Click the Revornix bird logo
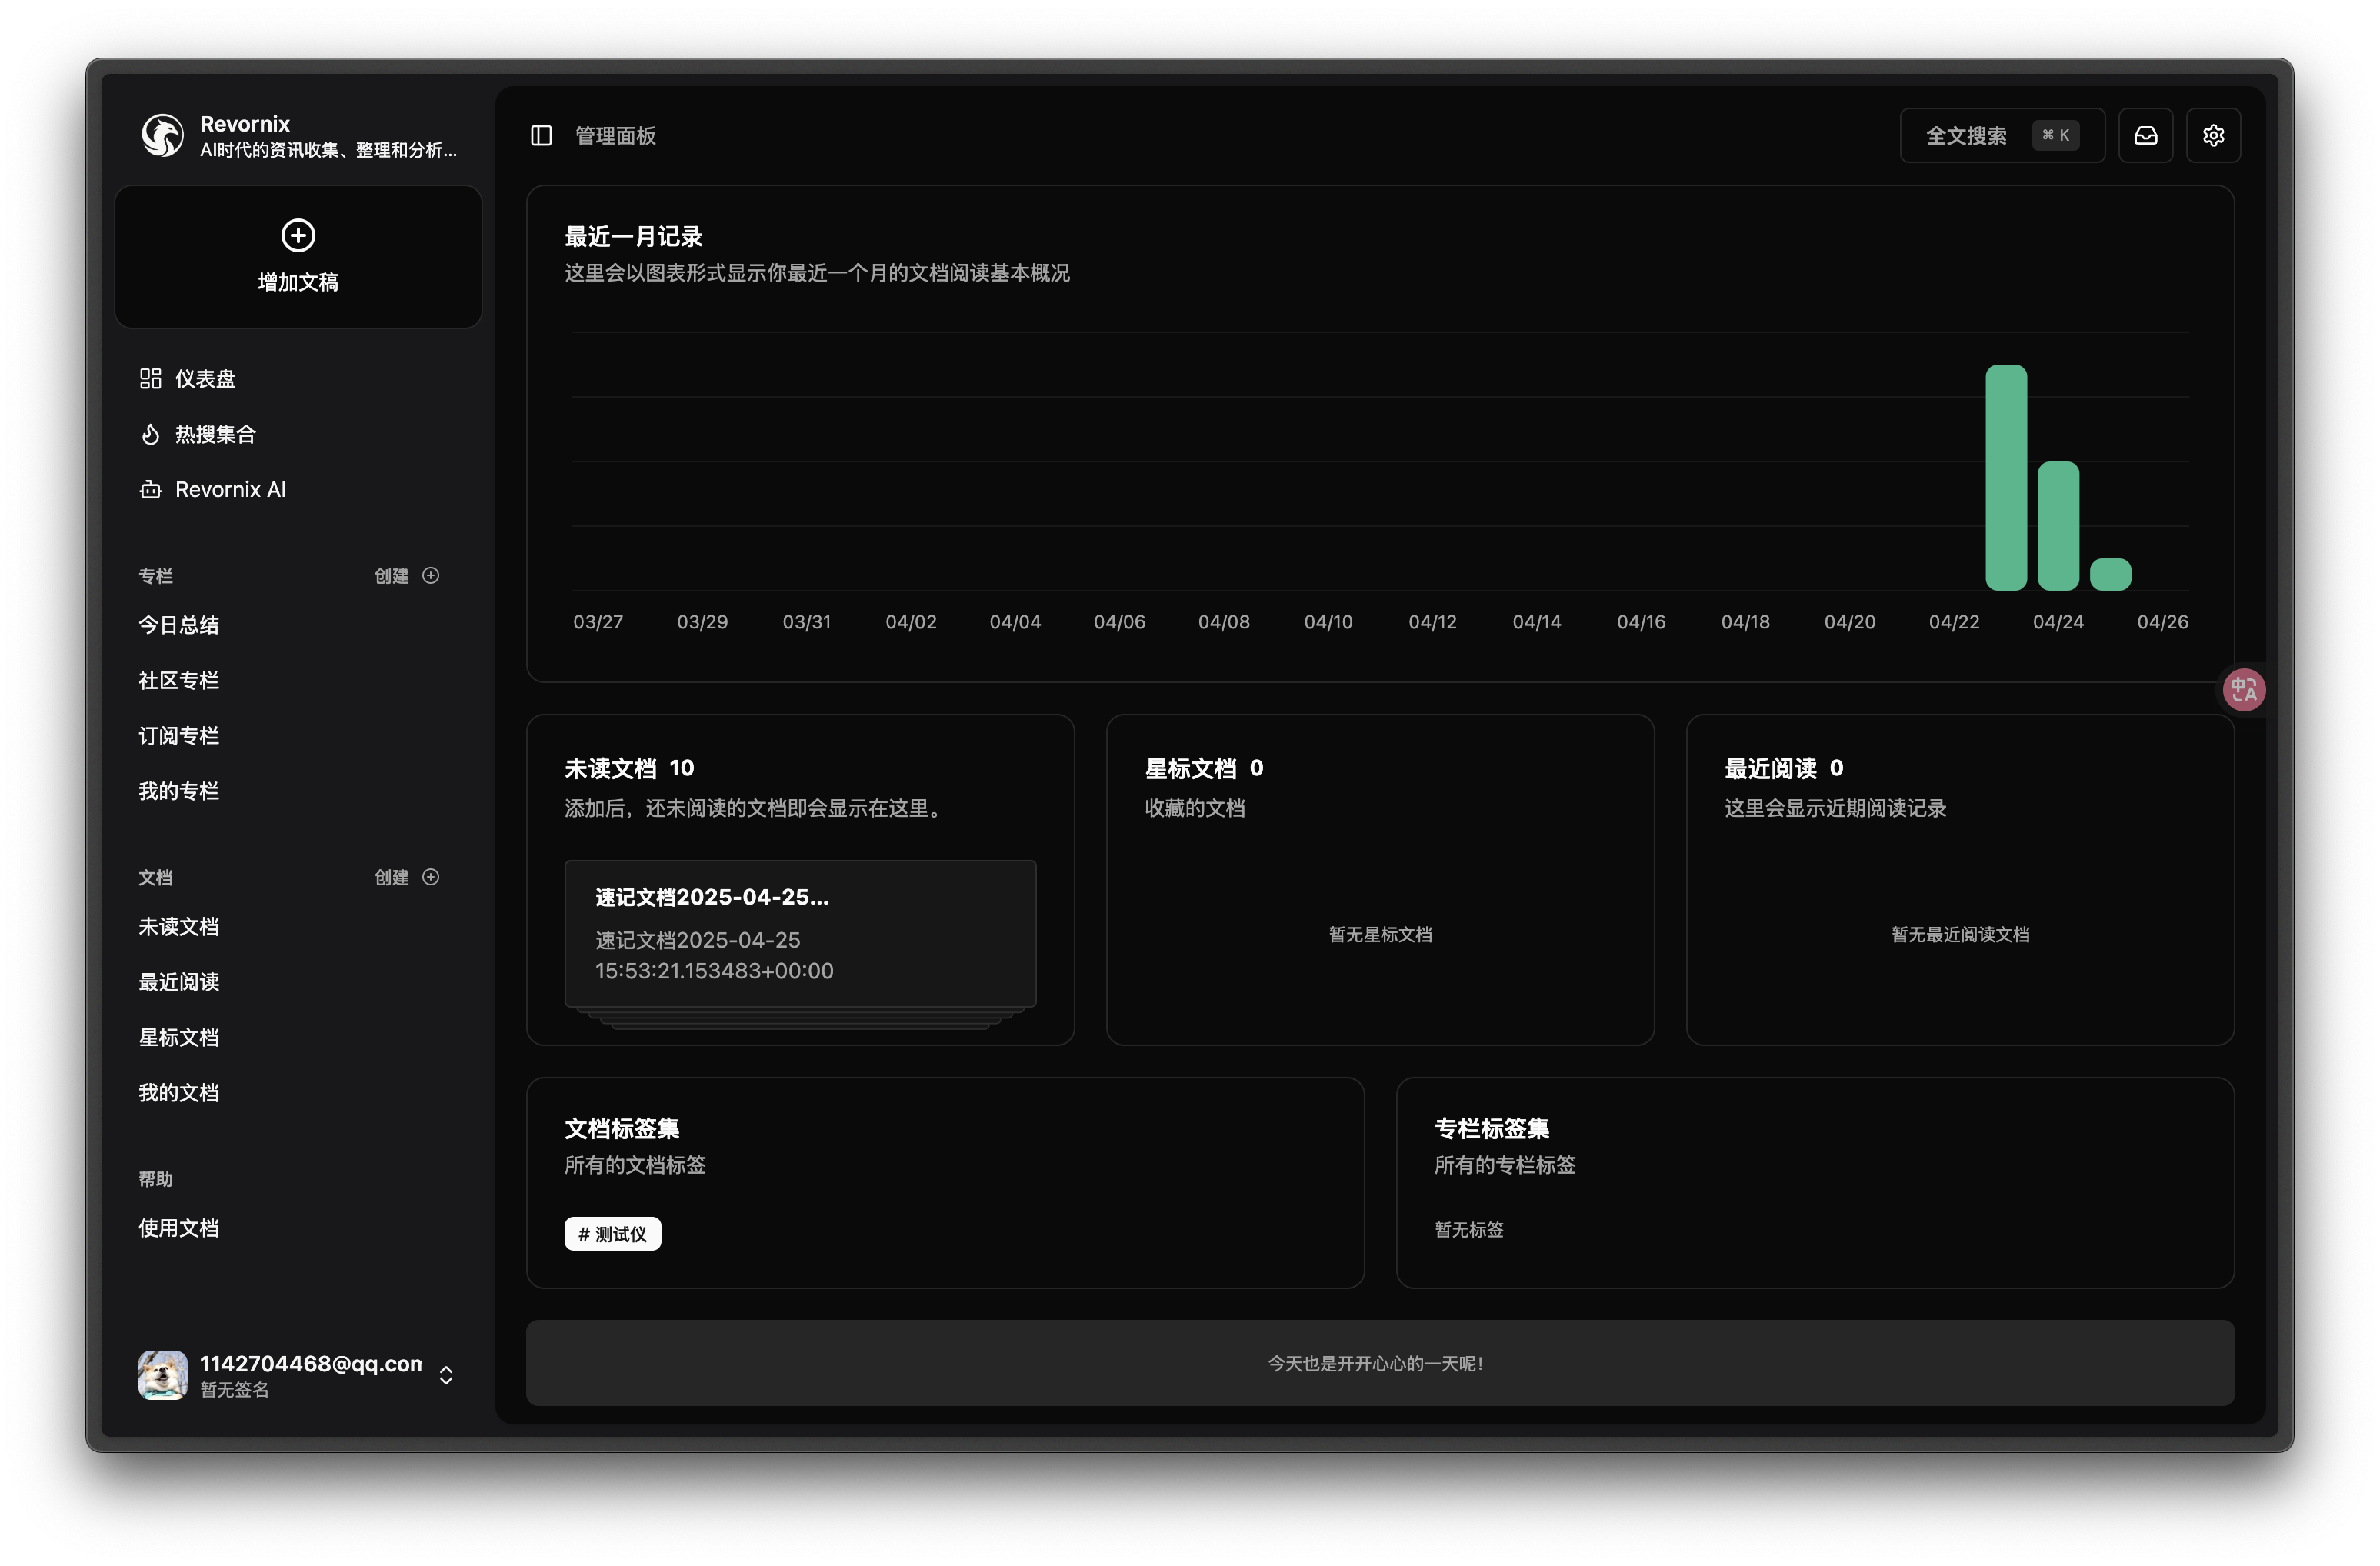 click(x=162, y=135)
